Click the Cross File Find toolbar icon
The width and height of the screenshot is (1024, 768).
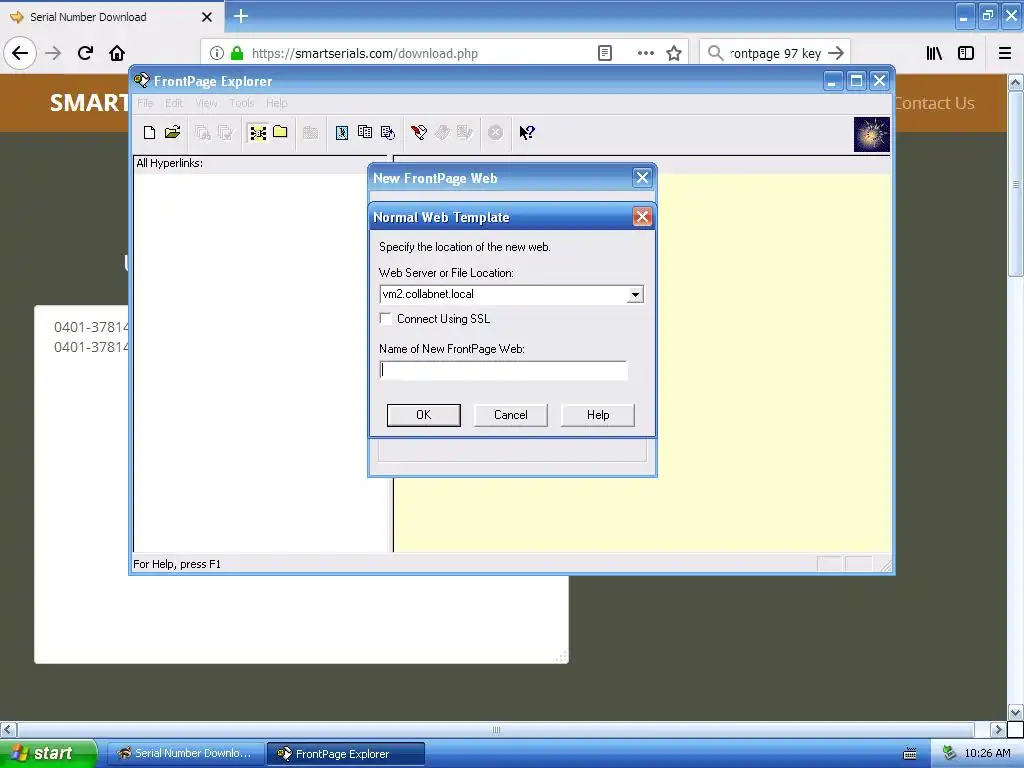(202, 133)
